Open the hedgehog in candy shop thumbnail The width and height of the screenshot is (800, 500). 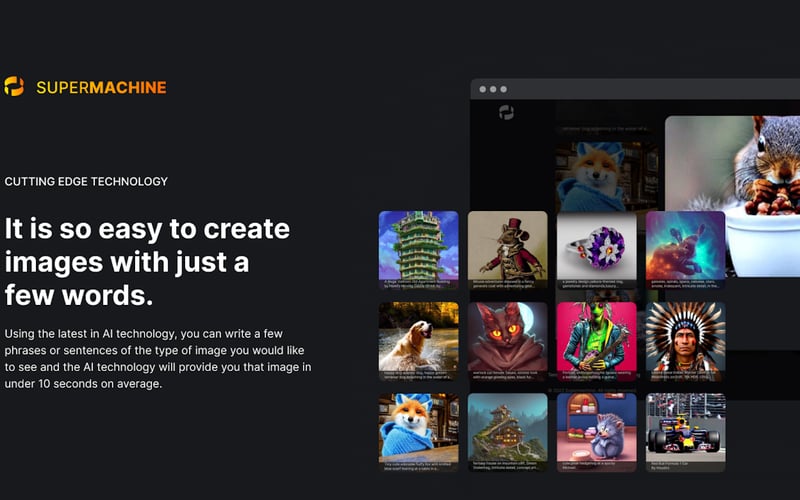[596, 432]
